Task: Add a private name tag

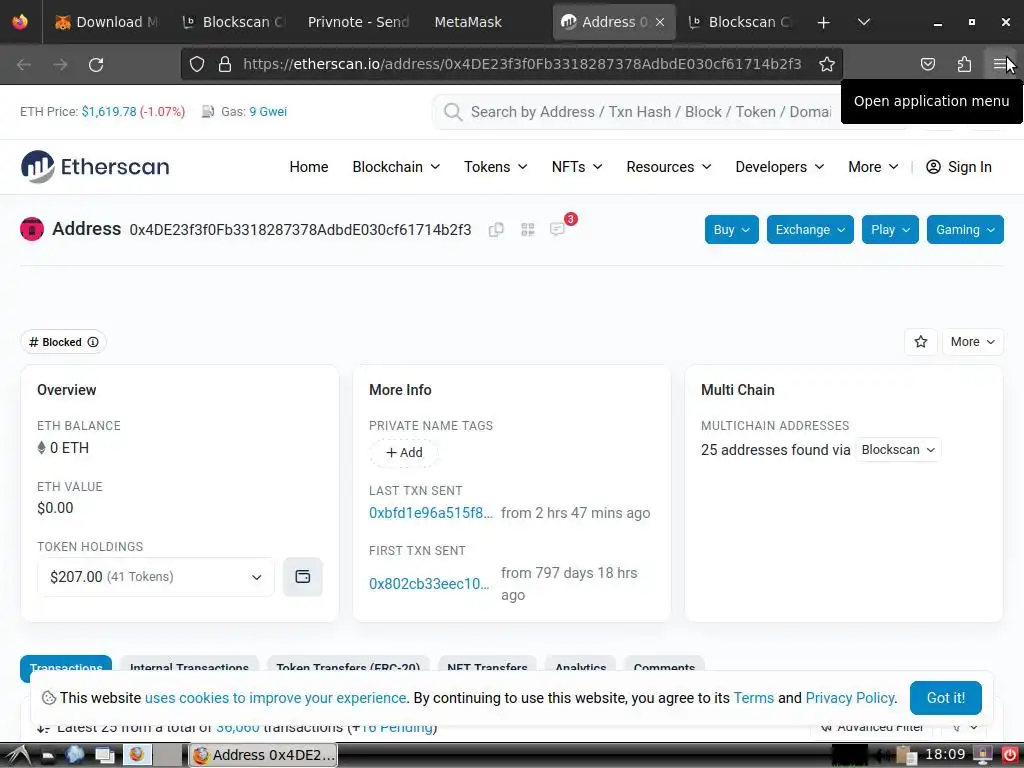Action: pos(404,453)
